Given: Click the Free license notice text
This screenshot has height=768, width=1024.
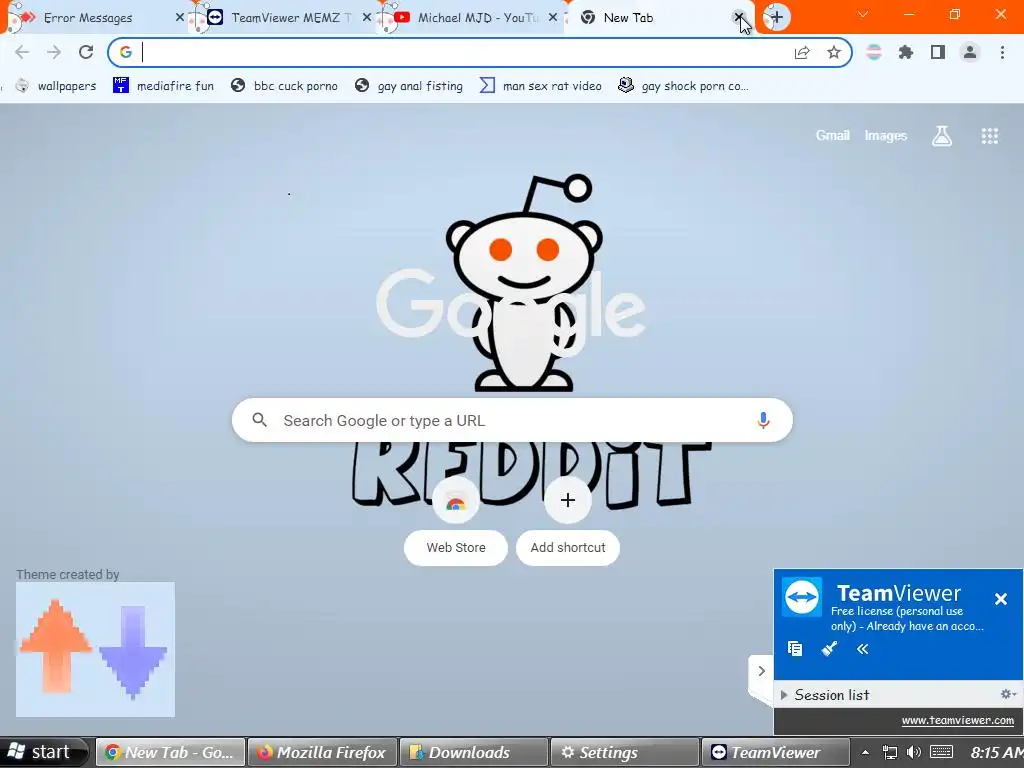Looking at the screenshot, I should [906, 618].
